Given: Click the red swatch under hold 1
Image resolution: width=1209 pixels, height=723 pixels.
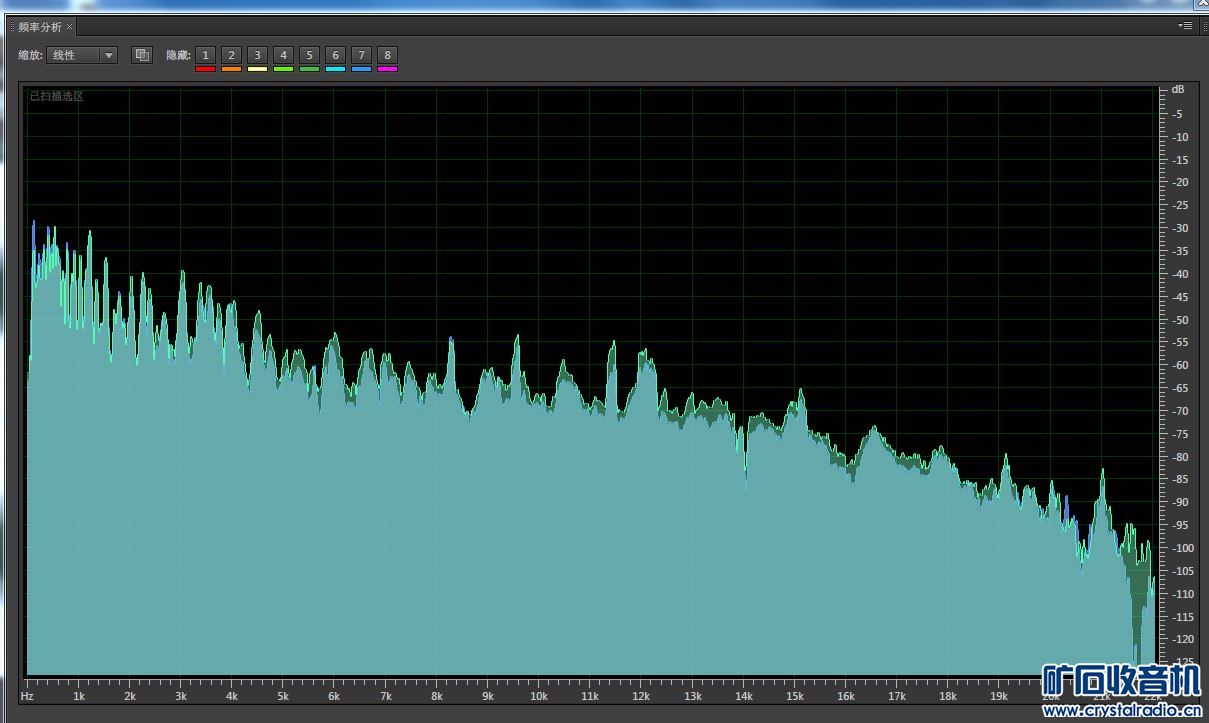Looking at the screenshot, I should pos(205,69).
